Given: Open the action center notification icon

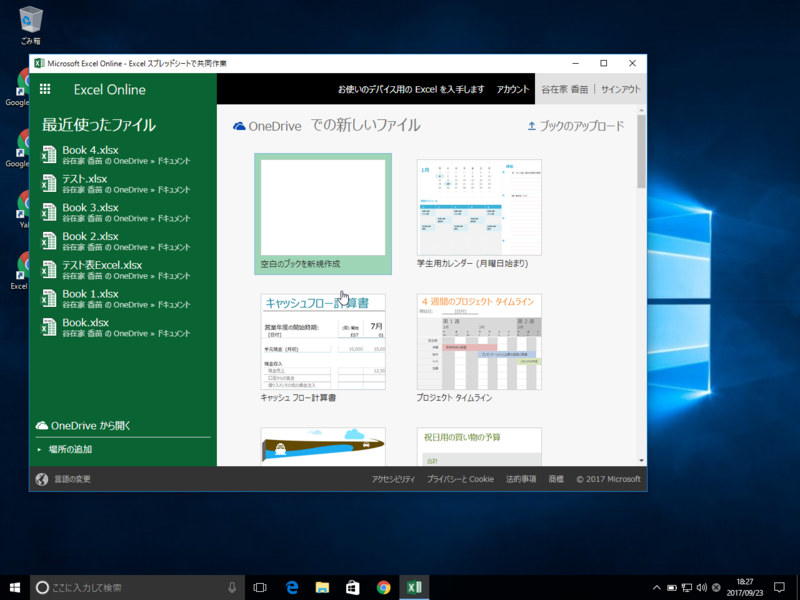Looking at the screenshot, I should (779, 587).
